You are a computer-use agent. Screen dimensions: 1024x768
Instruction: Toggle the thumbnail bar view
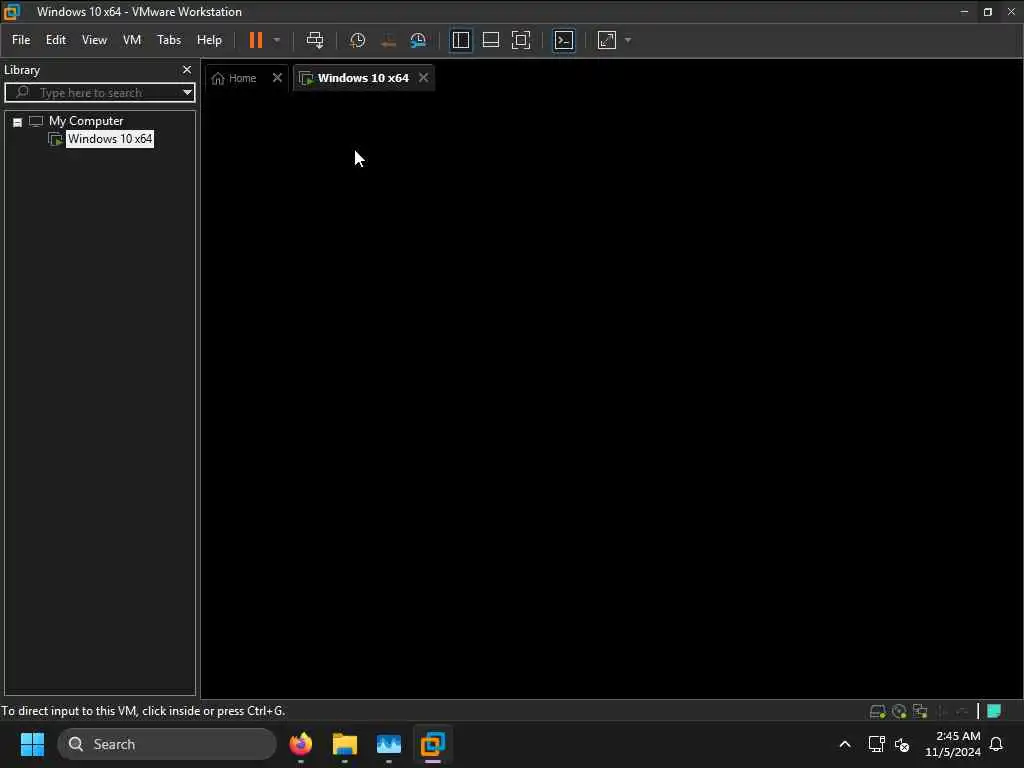coord(490,40)
